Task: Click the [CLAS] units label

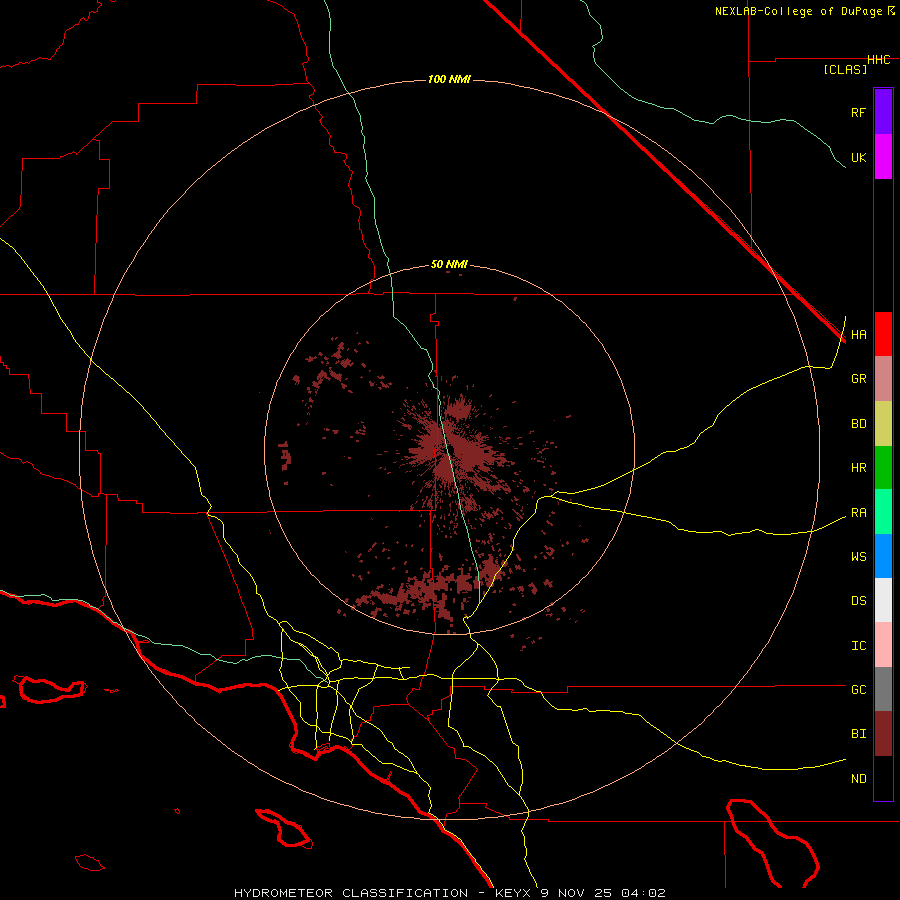Action: pos(845,69)
